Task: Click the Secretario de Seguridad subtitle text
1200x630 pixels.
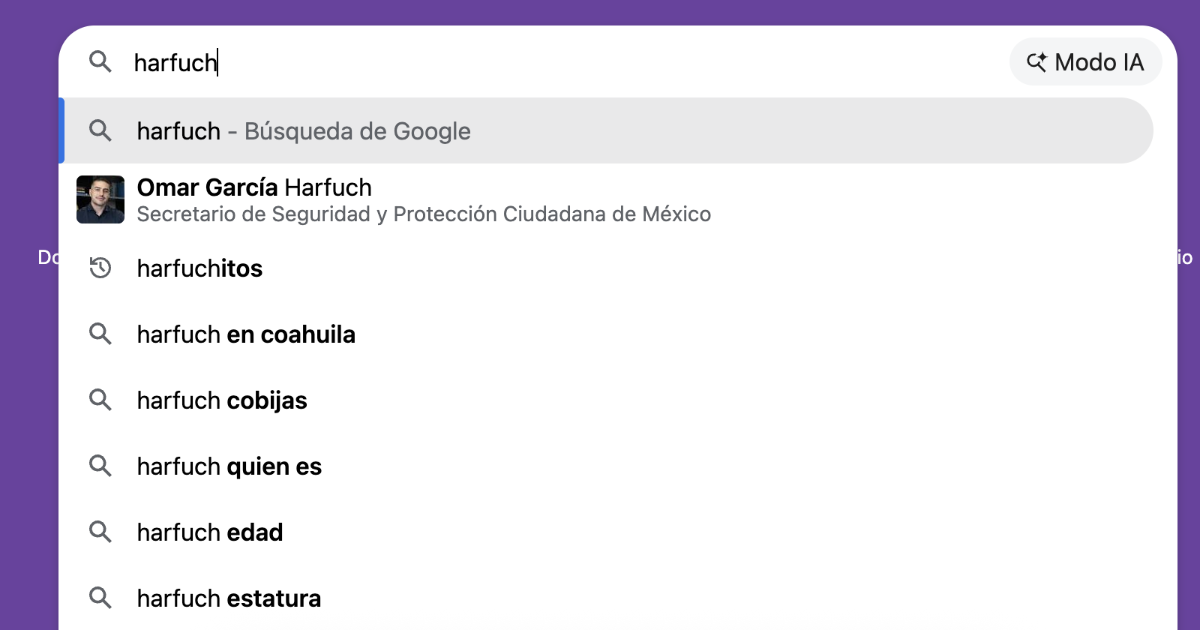Action: [423, 213]
